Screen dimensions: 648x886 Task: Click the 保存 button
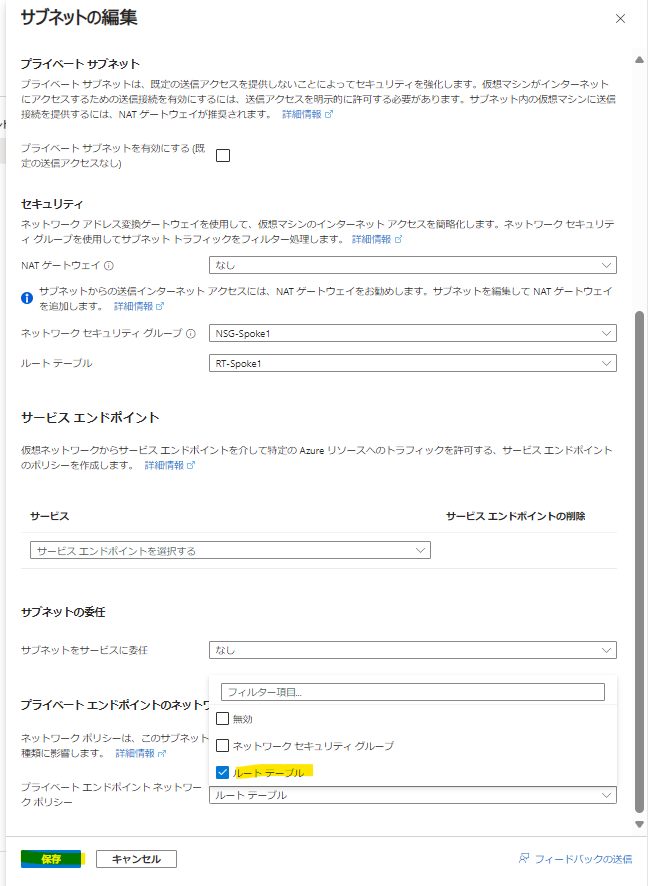[51, 859]
